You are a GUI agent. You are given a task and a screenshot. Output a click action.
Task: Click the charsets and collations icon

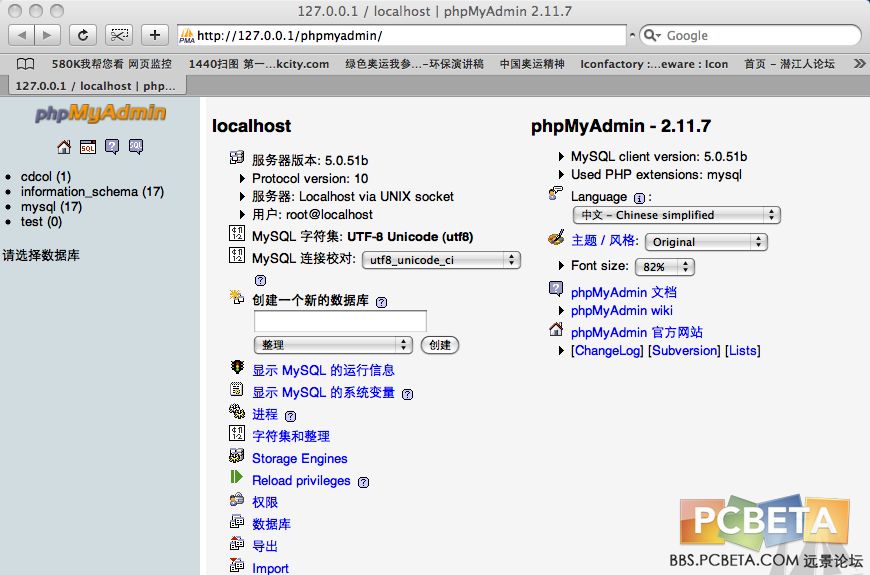click(237, 433)
